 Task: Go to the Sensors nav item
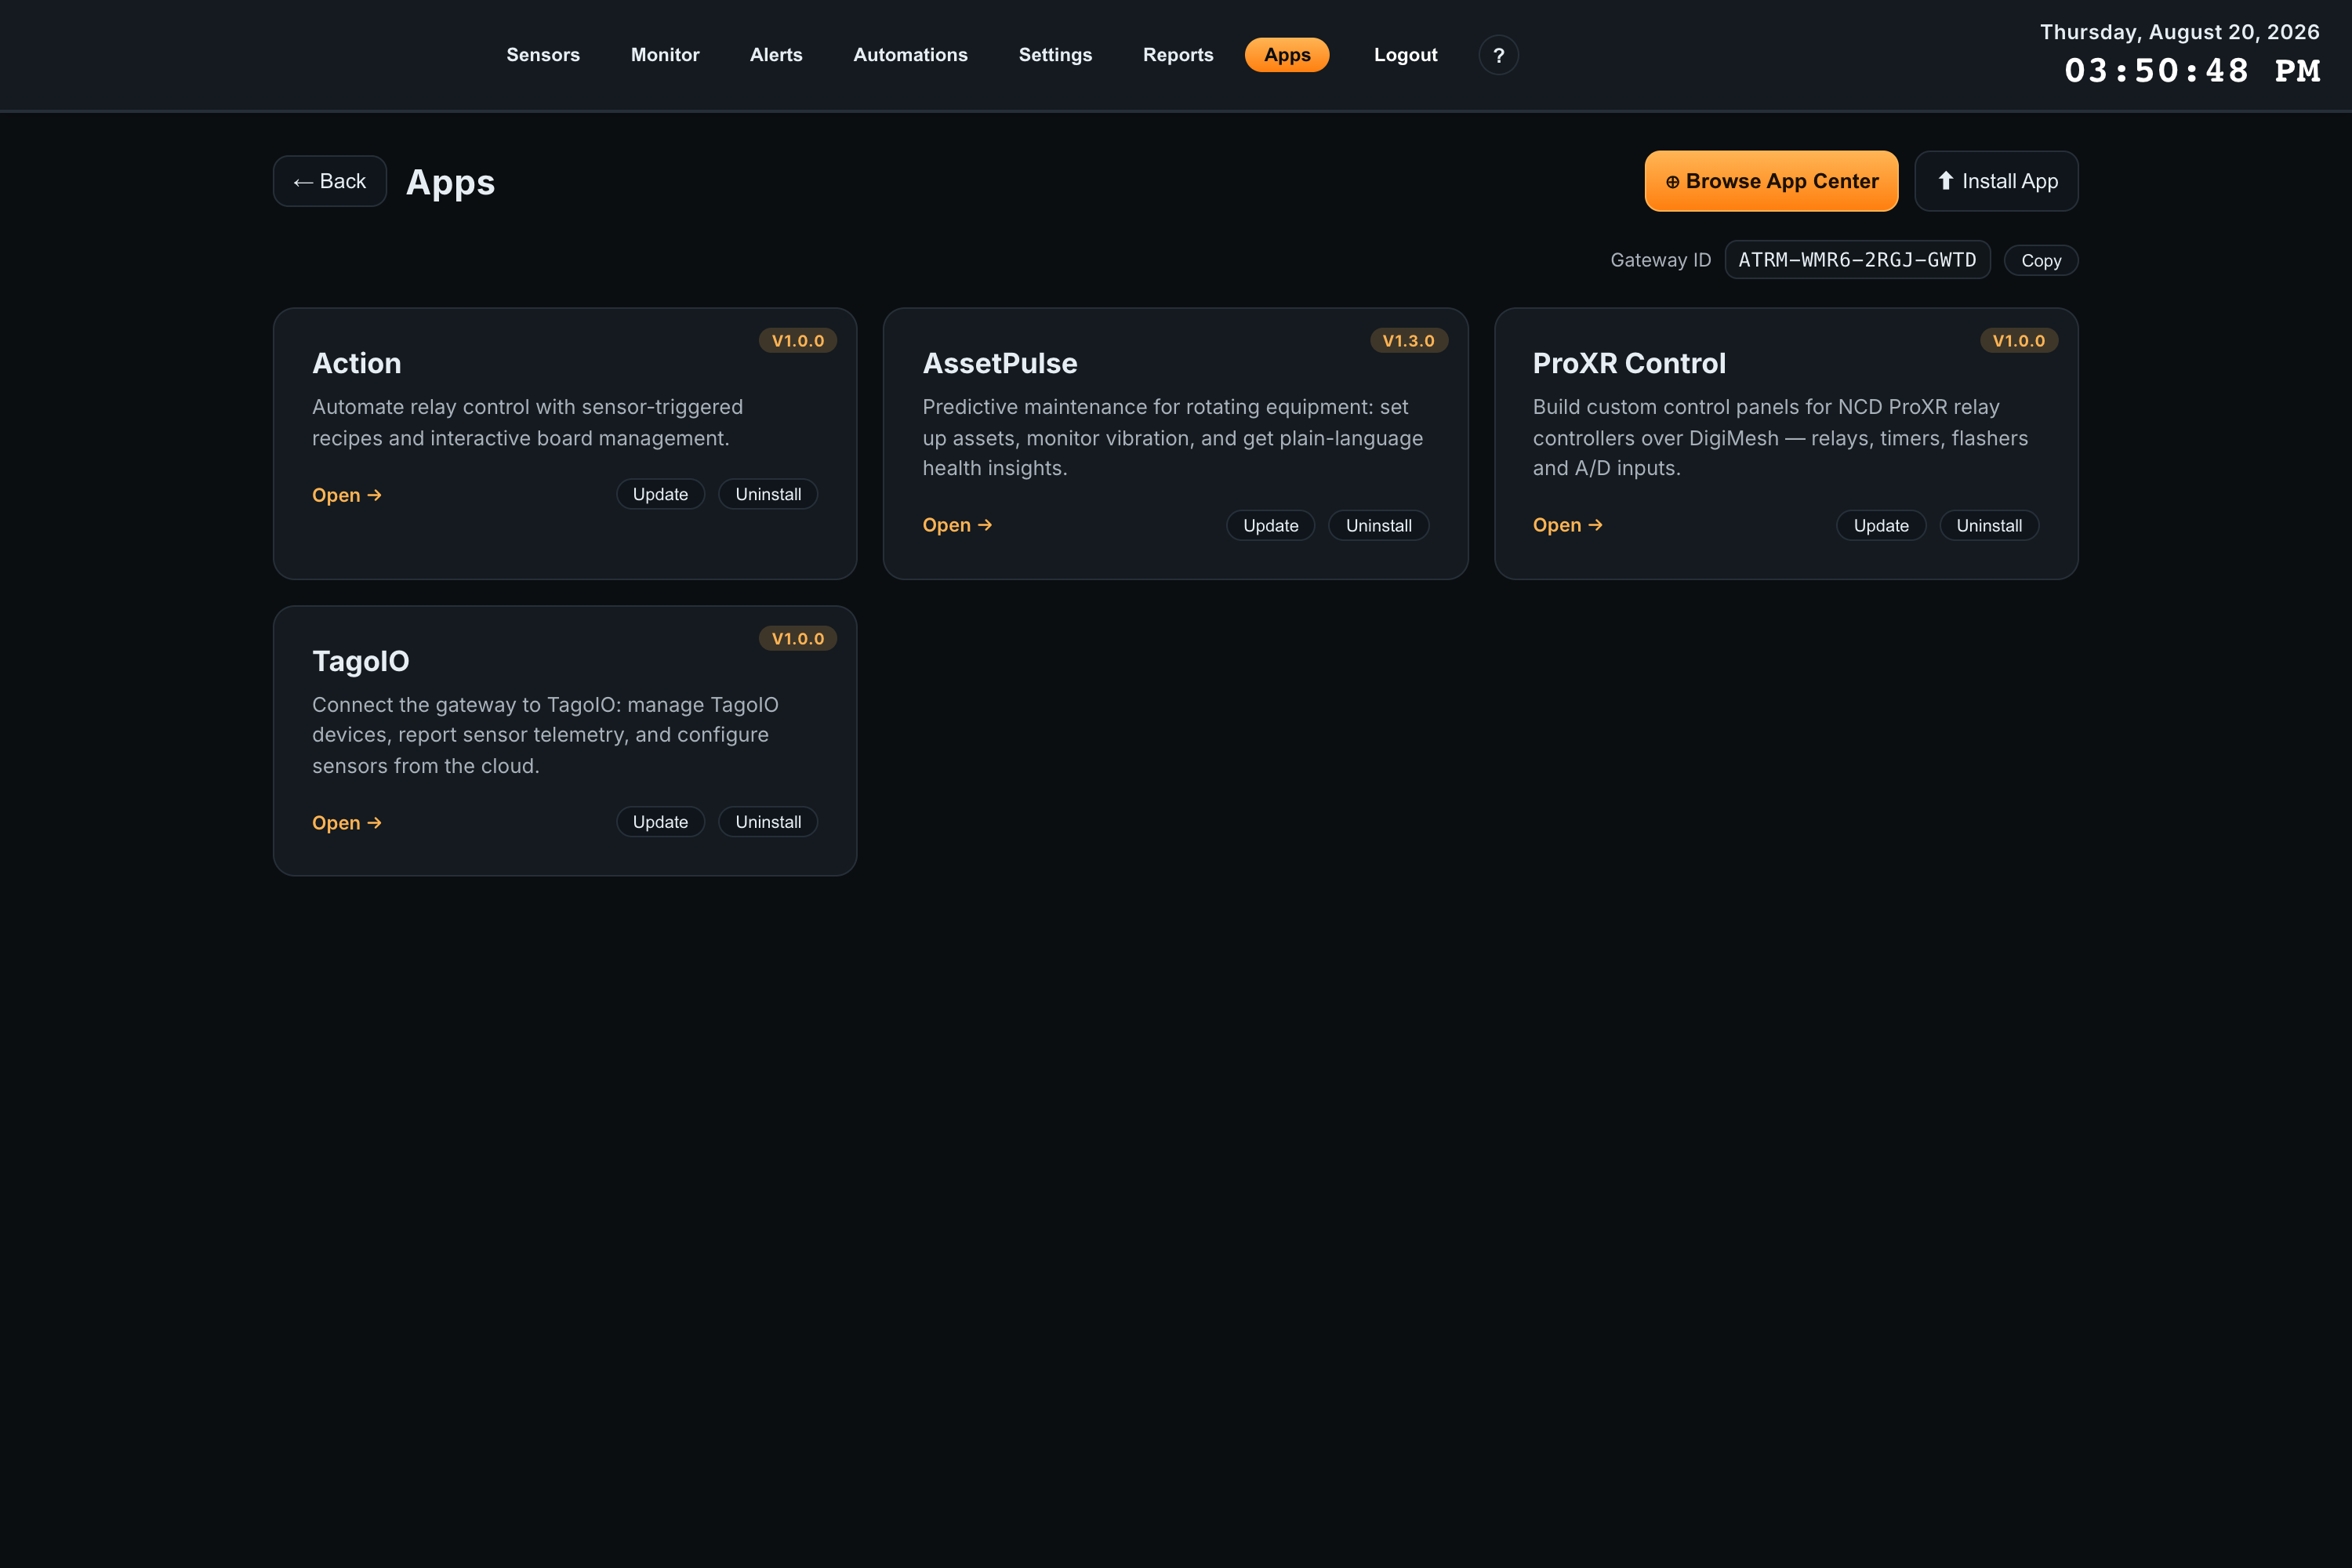coord(543,55)
